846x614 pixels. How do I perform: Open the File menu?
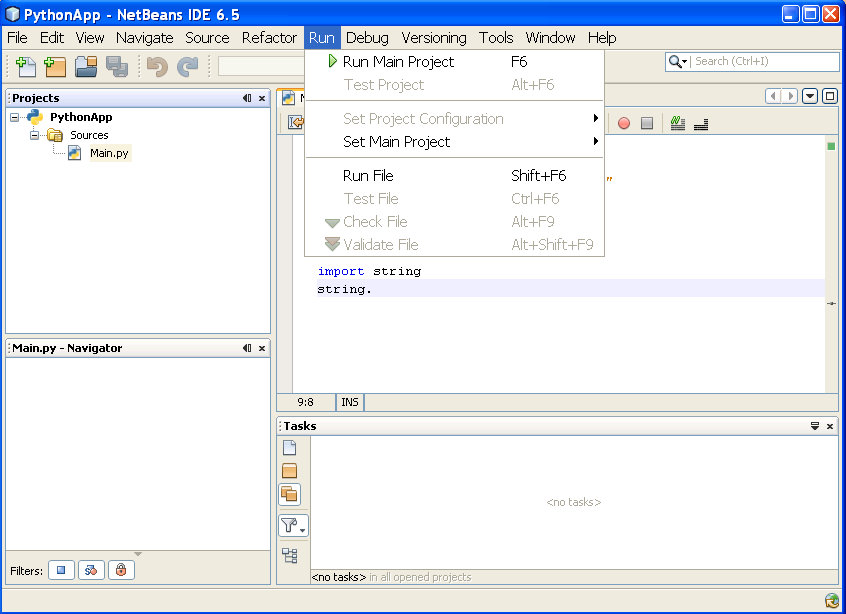click(17, 38)
